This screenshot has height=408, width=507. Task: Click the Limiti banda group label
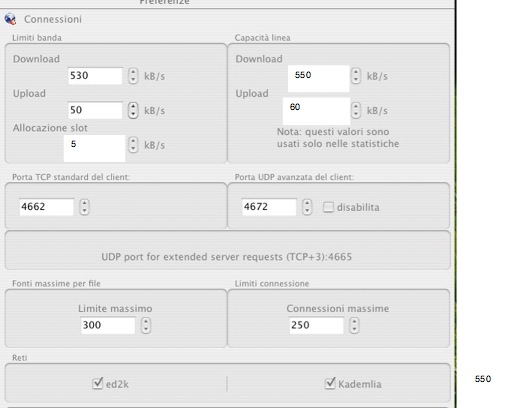[37, 38]
